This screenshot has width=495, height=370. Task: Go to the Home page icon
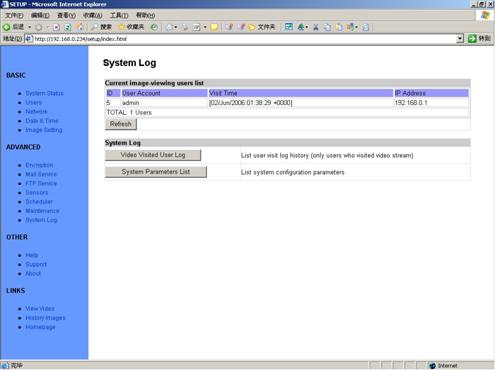pyautogui.click(x=80, y=27)
